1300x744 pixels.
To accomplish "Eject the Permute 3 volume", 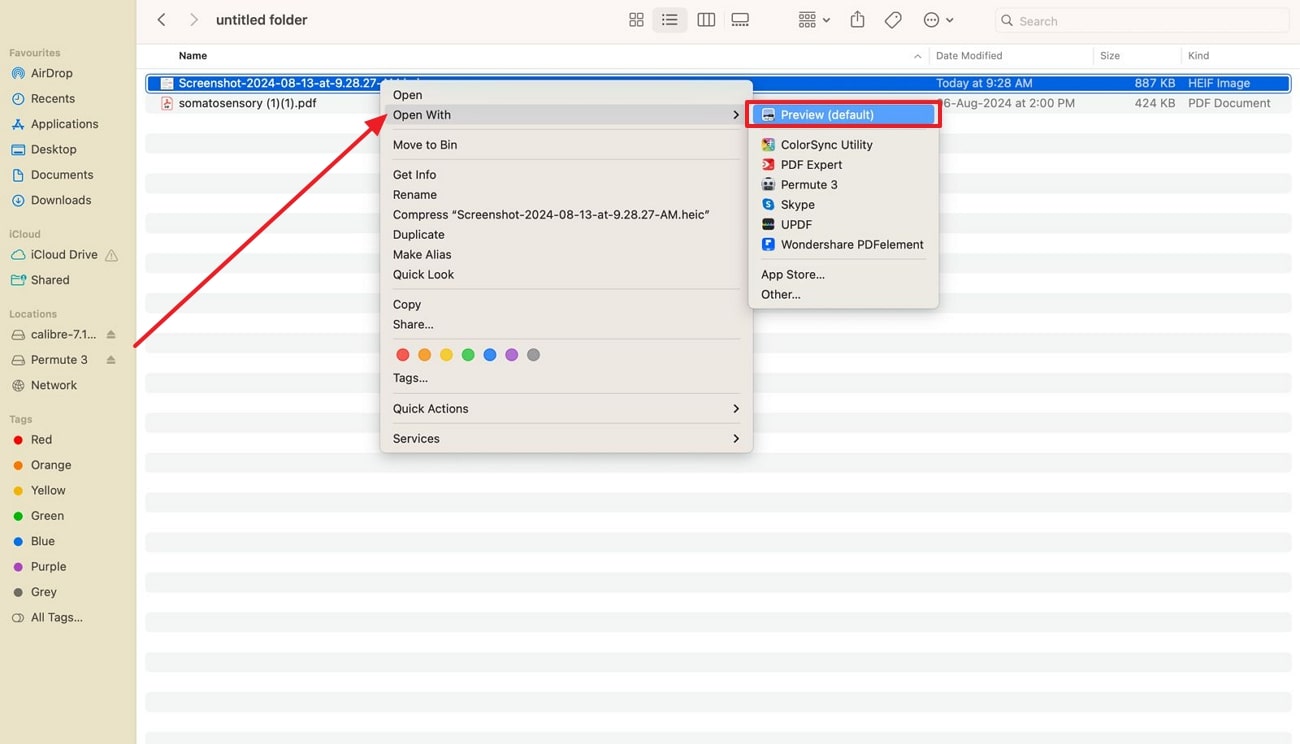I will [x=111, y=360].
